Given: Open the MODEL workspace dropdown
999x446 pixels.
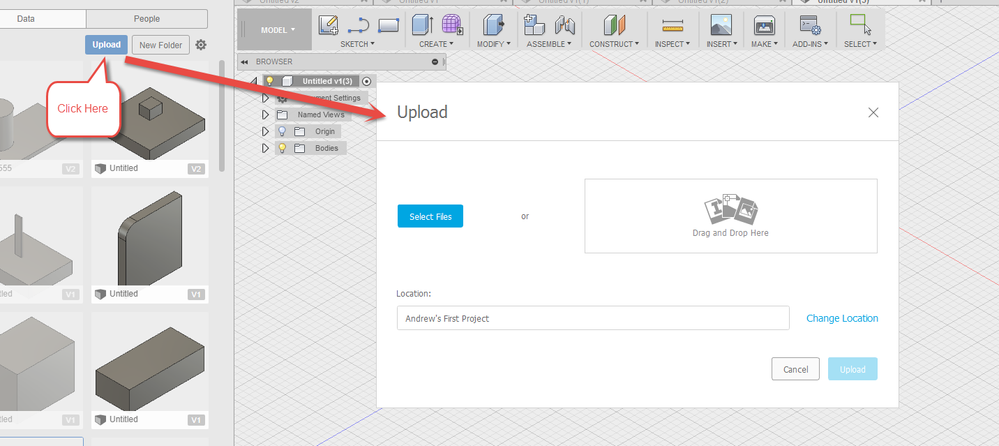Looking at the screenshot, I should [x=278, y=30].
